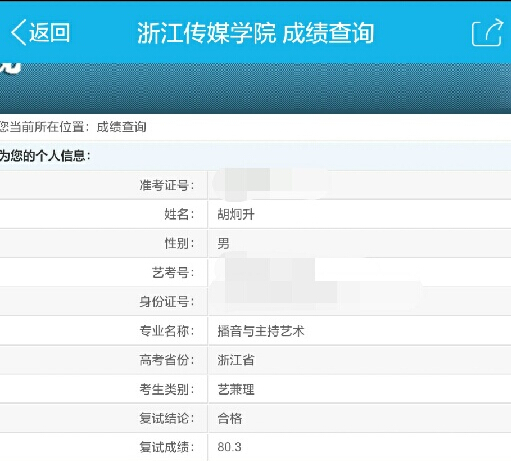Image resolution: width=511 pixels, height=461 pixels.
Task: Select the name value 胡炯升
Action: [x=236, y=214]
